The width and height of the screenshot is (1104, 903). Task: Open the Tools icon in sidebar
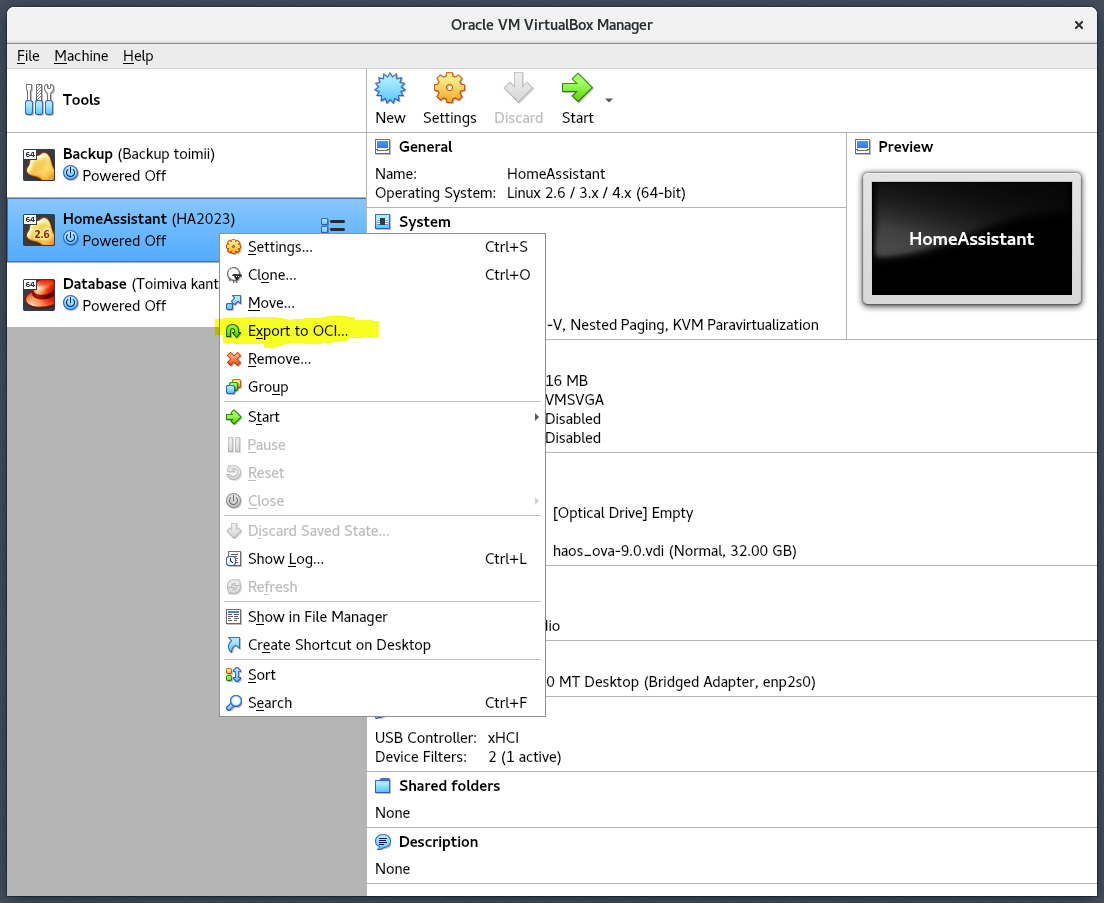click(x=40, y=99)
